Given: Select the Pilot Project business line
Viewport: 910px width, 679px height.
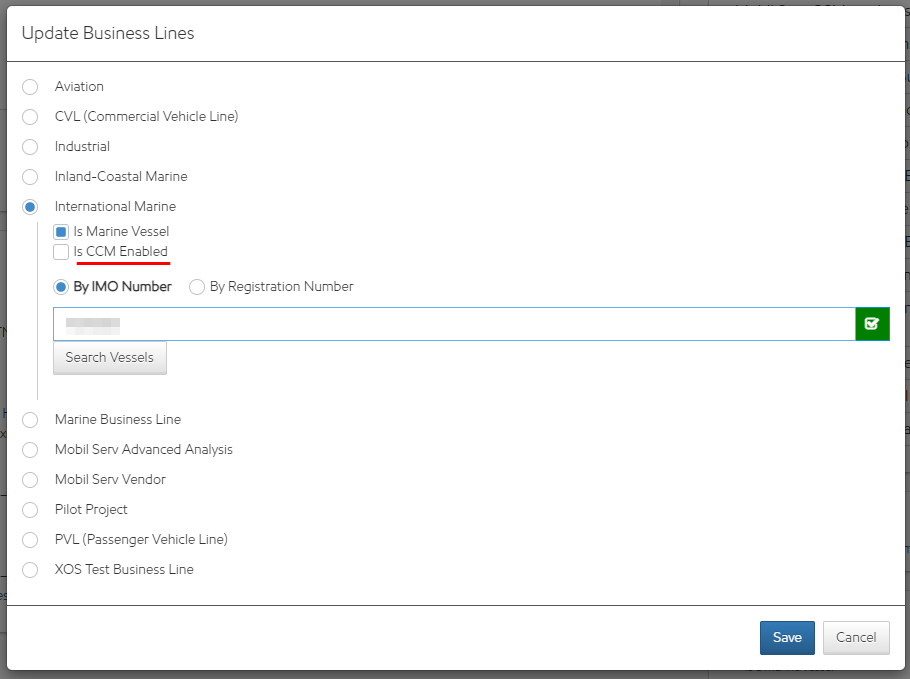Looking at the screenshot, I should (x=30, y=509).
